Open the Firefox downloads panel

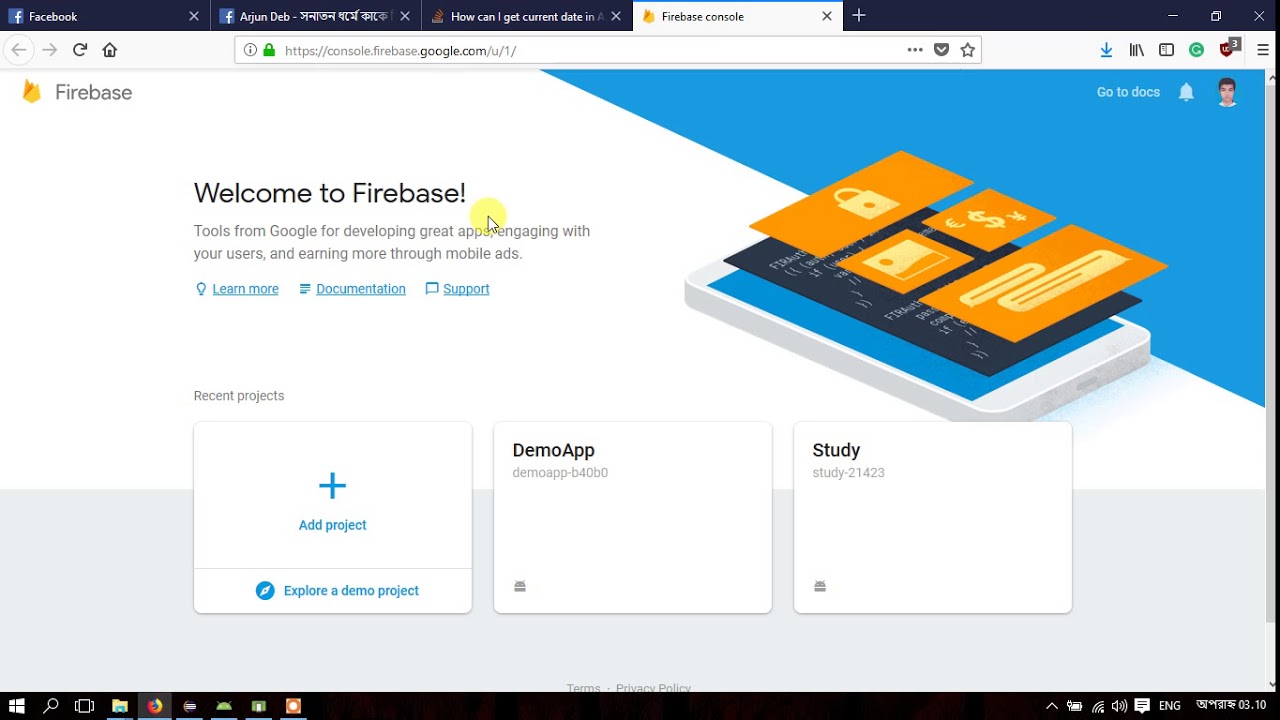click(x=1106, y=50)
